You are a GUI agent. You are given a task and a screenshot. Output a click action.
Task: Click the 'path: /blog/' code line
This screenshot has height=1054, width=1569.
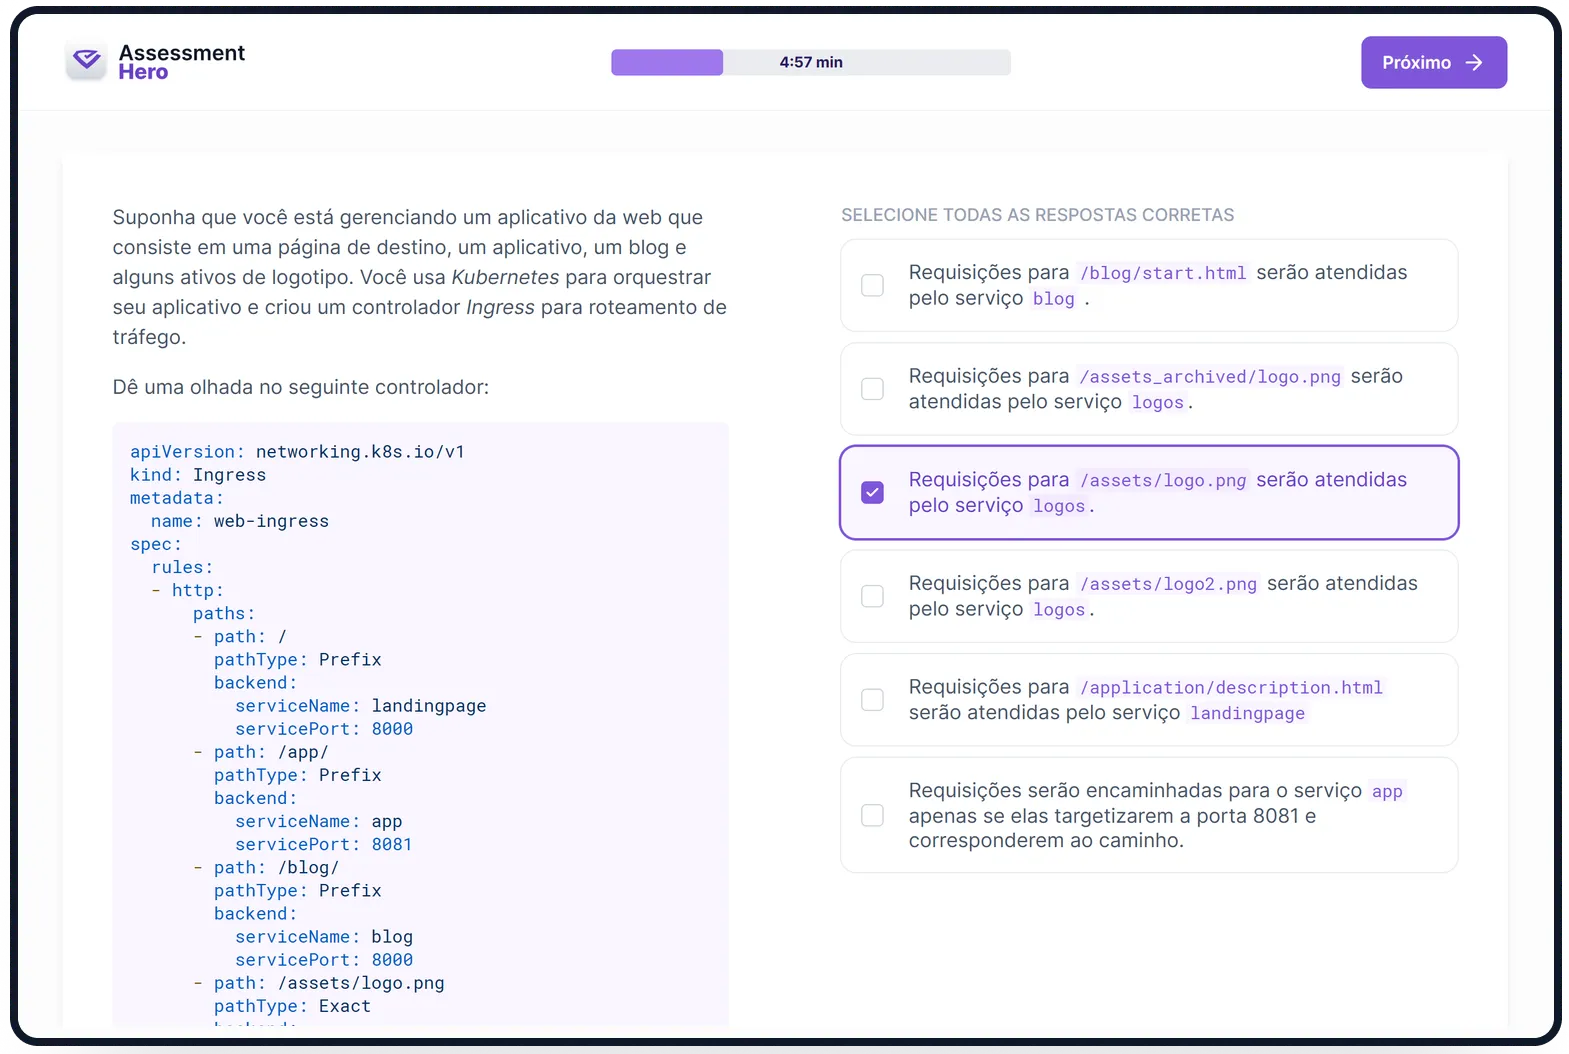(276, 868)
